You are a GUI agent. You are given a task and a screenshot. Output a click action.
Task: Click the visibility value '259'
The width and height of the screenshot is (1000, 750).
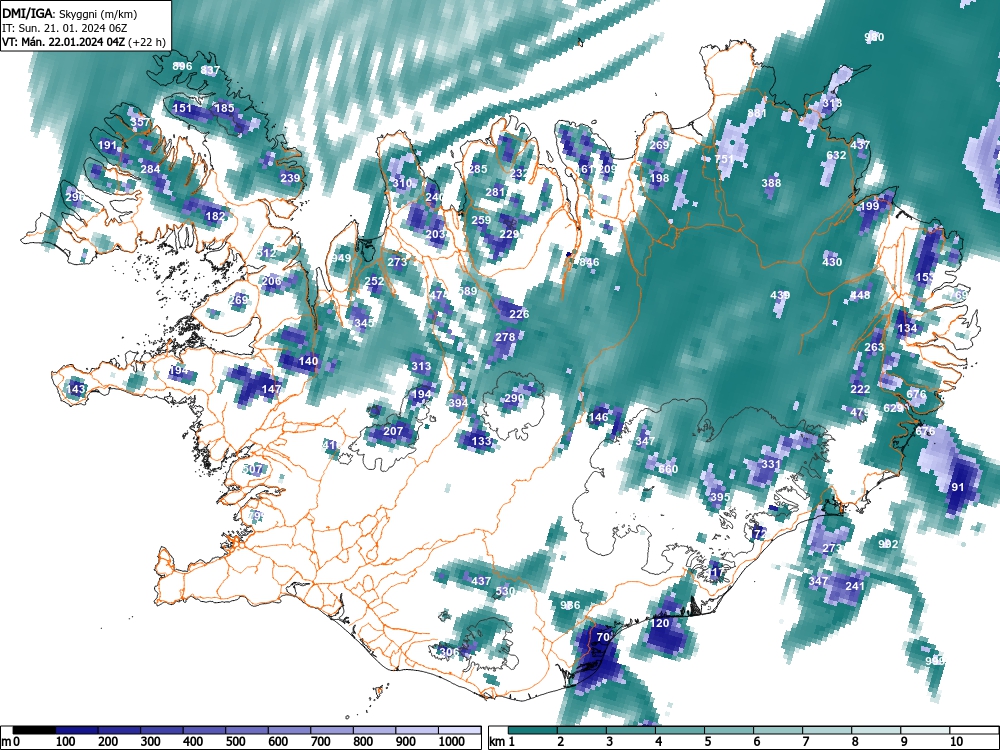(482, 220)
